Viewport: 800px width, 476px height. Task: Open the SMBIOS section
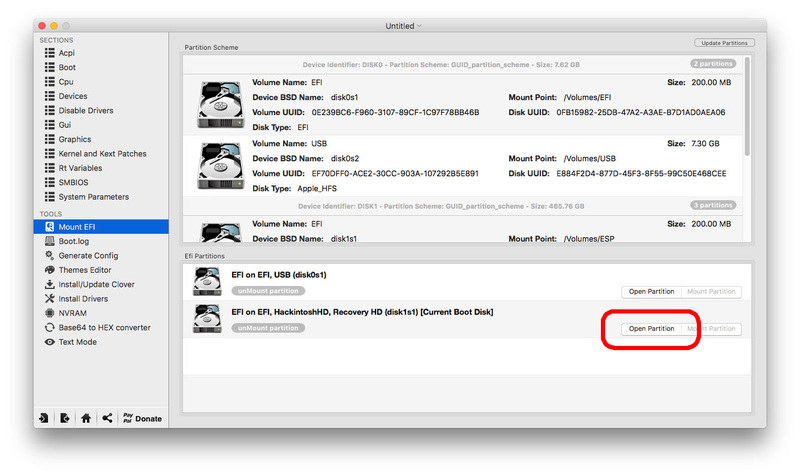point(73,182)
